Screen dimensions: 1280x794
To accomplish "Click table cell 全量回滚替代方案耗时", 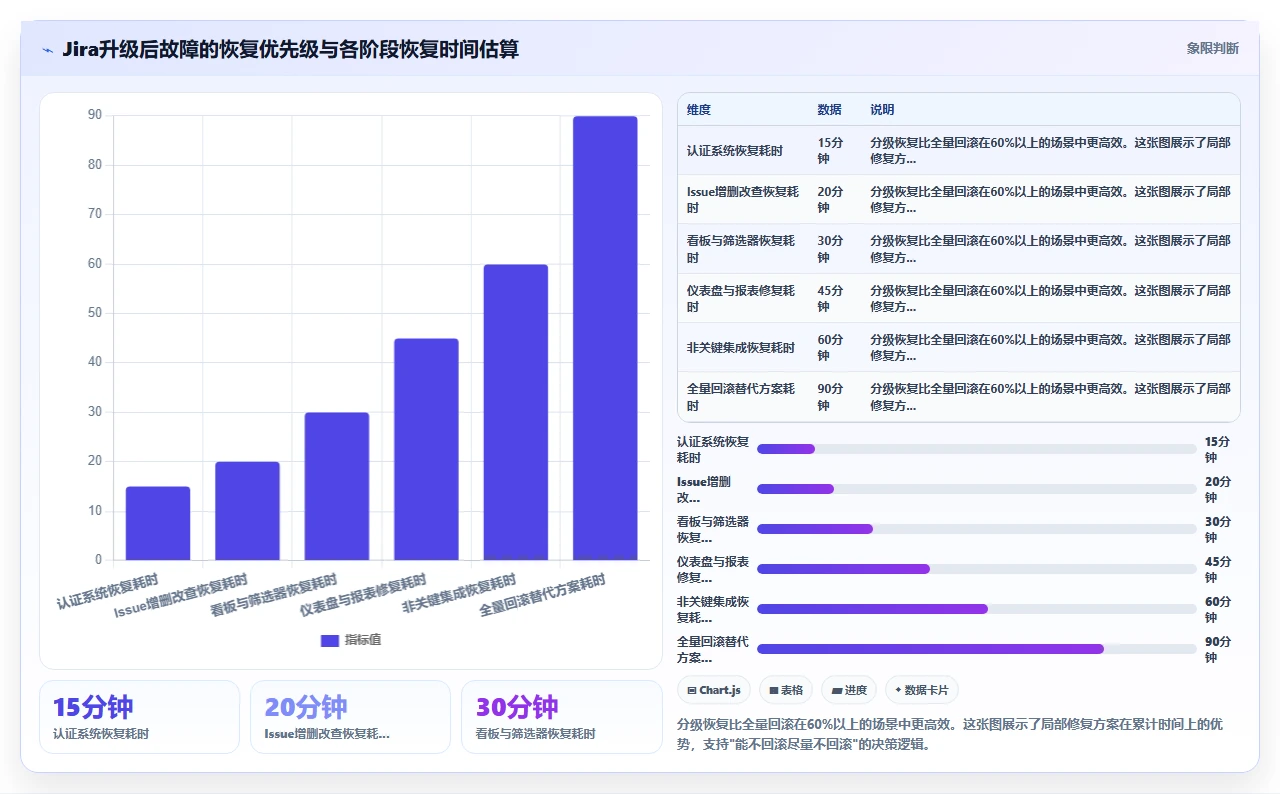I will pyautogui.click(x=742, y=397).
